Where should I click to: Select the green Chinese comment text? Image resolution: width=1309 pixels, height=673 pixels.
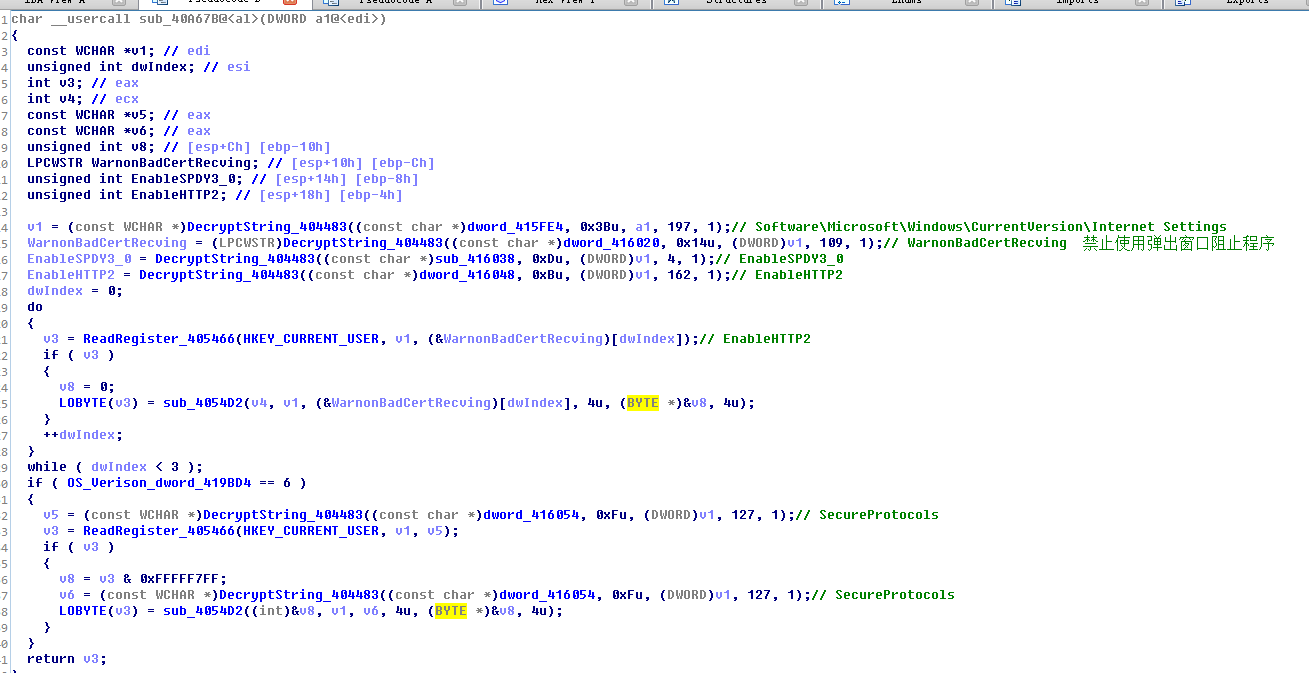1178,243
